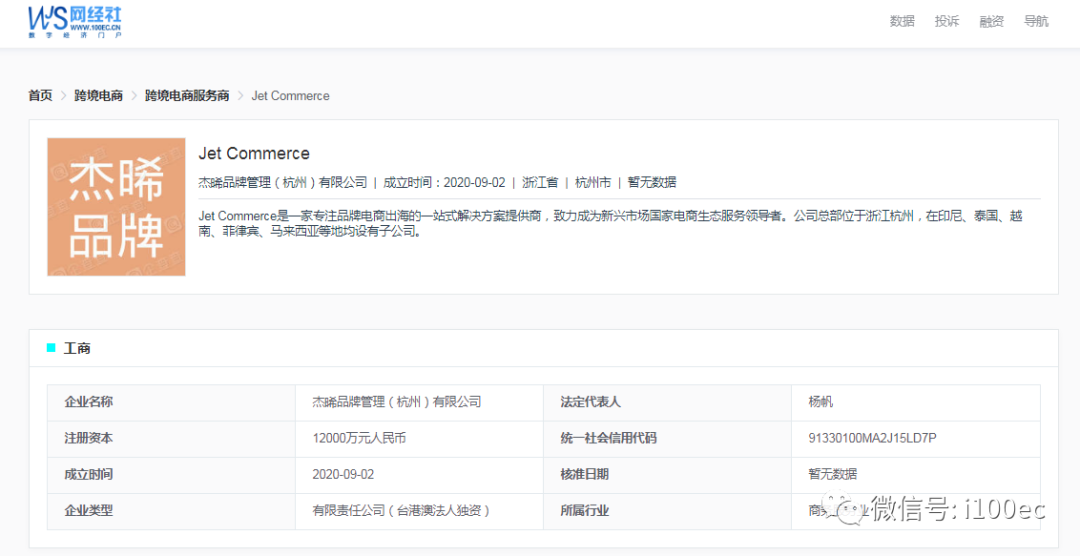The width and height of the screenshot is (1080, 556).
Task: Click the 所属行业 label cell
Action: point(667,511)
